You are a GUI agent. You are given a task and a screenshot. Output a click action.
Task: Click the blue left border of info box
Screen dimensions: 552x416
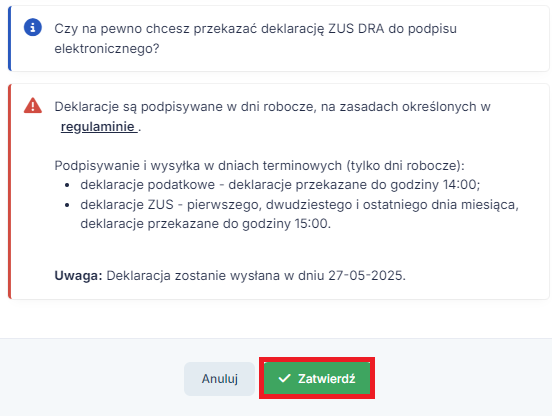click(x=10, y=38)
